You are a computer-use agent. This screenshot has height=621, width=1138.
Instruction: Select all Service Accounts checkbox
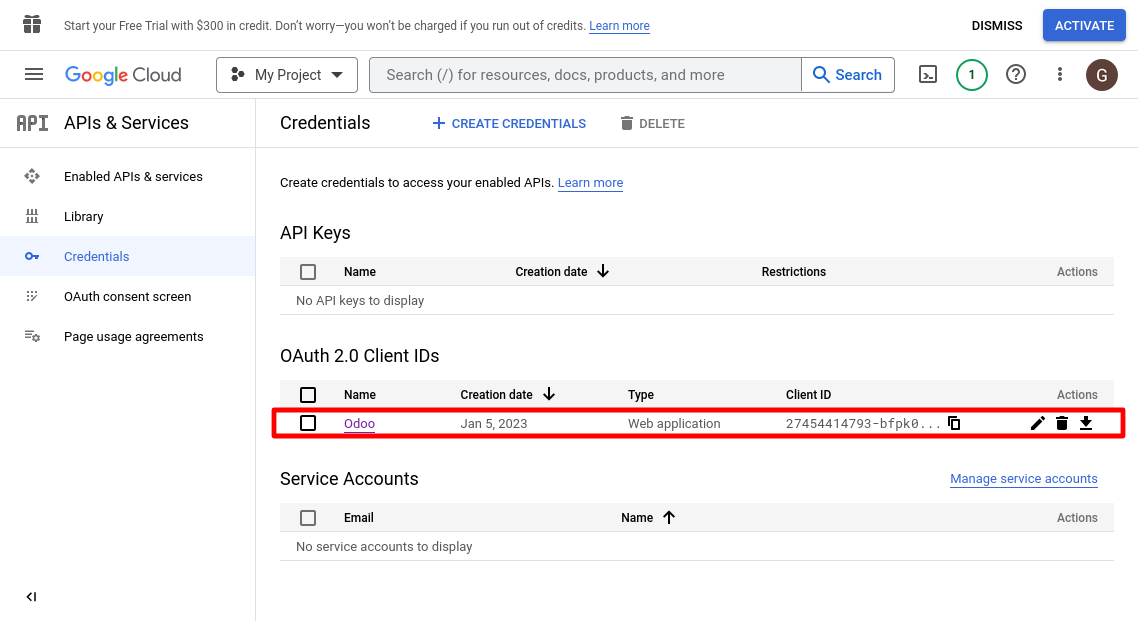[308, 518]
